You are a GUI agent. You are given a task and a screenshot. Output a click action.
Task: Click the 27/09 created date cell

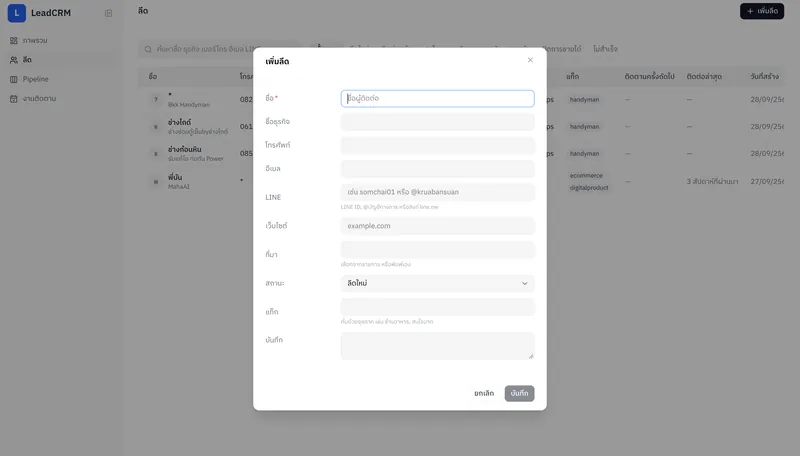pos(767,182)
